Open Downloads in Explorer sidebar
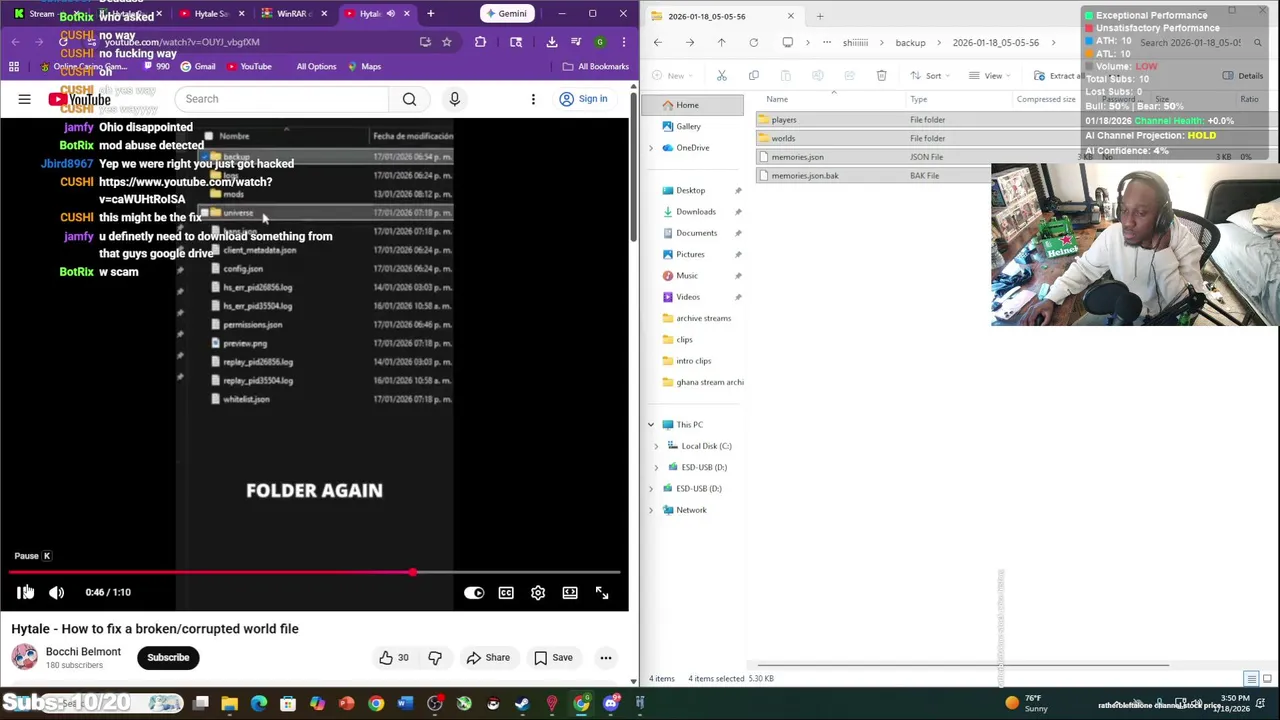Viewport: 1280px width, 720px height. [695, 212]
